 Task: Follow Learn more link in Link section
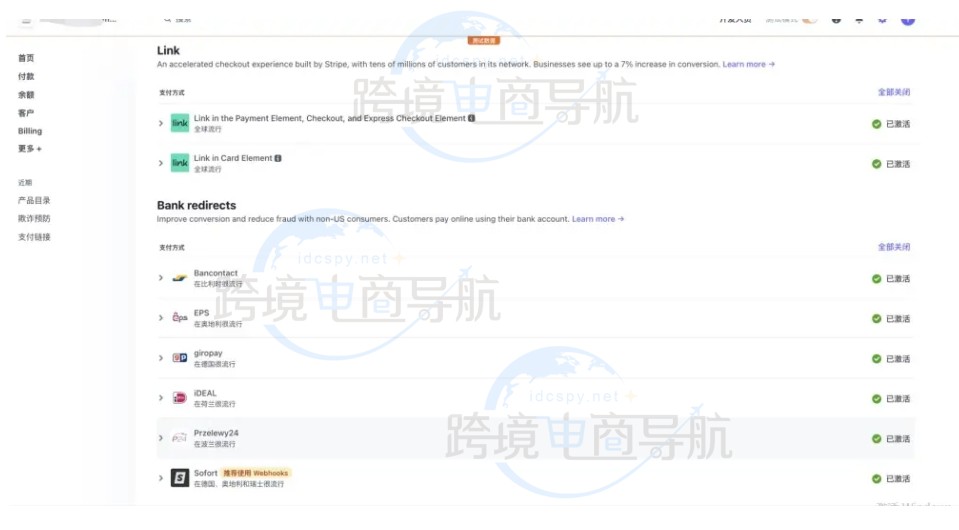tap(749, 64)
